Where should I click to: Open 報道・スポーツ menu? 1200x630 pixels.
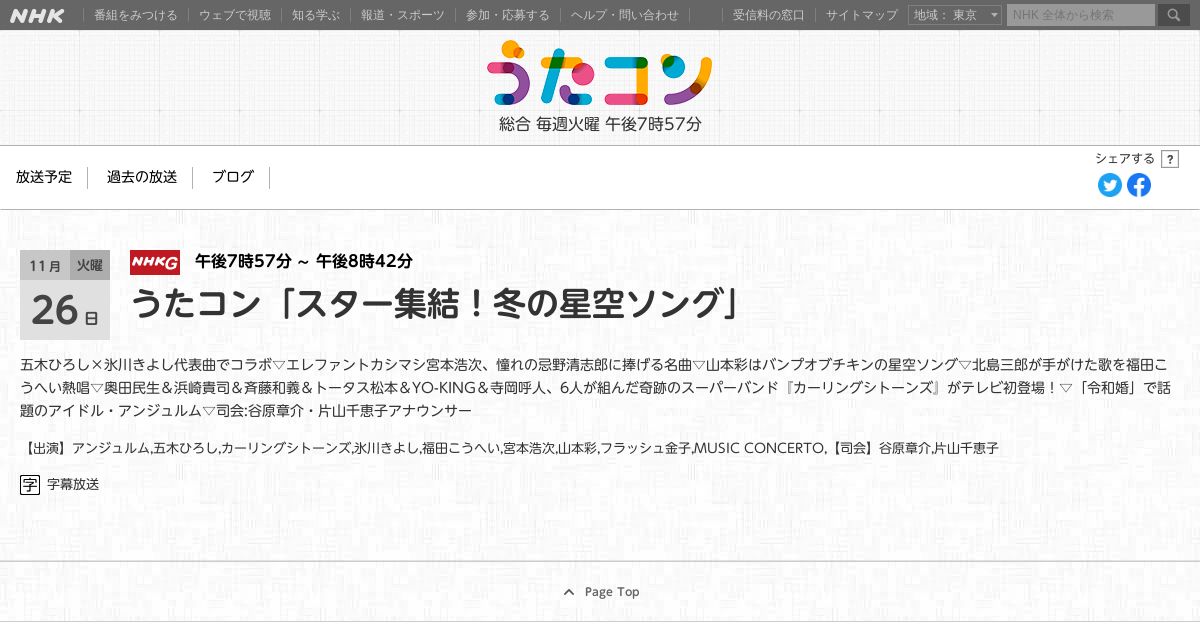click(x=403, y=15)
